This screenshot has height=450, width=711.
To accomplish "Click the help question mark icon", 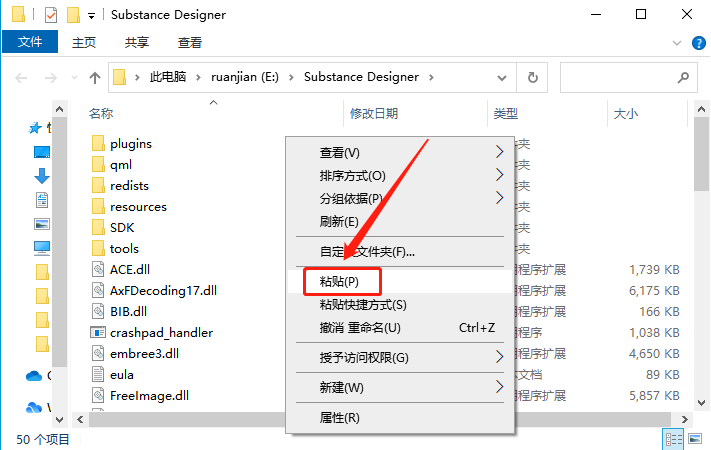I will pyautogui.click(x=698, y=43).
